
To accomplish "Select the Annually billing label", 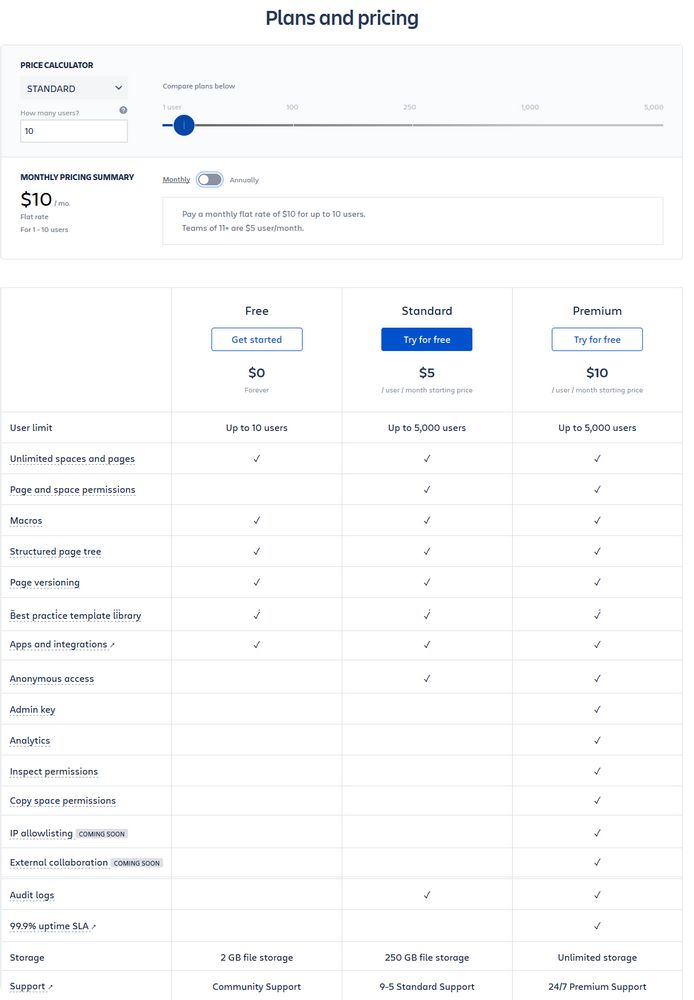I will (x=244, y=180).
